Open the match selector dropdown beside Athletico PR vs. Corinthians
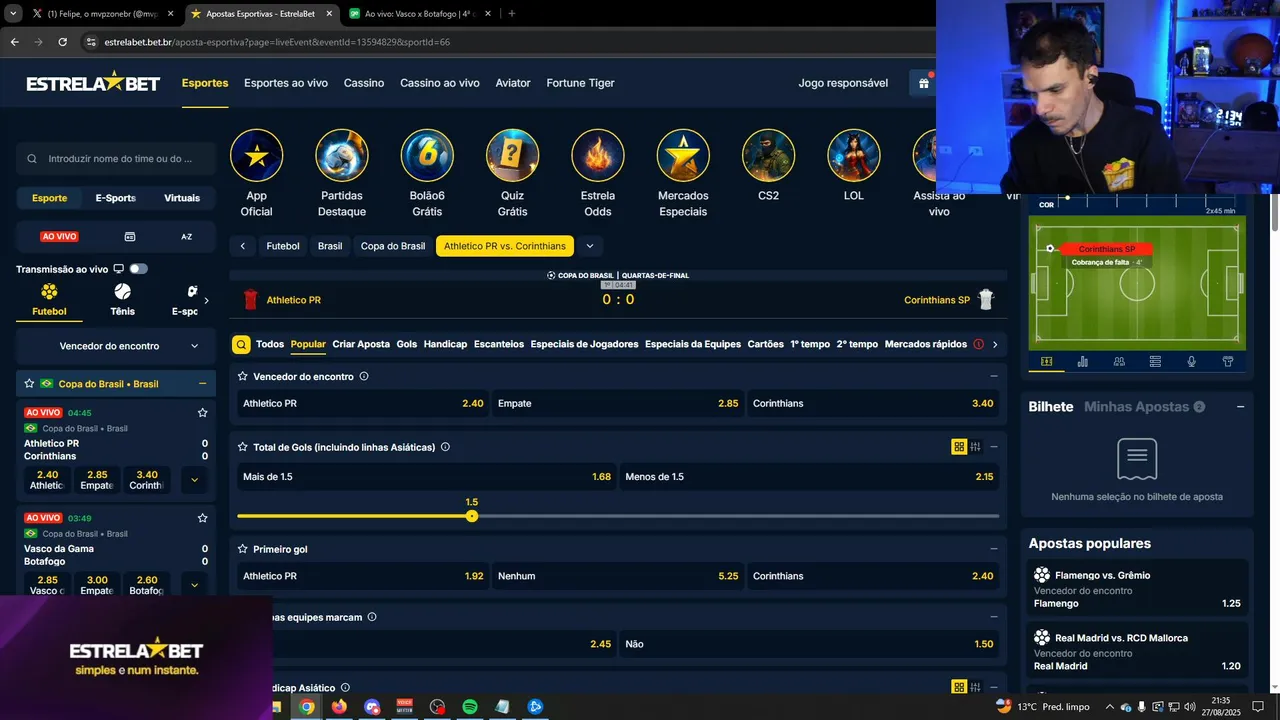The image size is (1280, 720). pyautogui.click(x=590, y=246)
